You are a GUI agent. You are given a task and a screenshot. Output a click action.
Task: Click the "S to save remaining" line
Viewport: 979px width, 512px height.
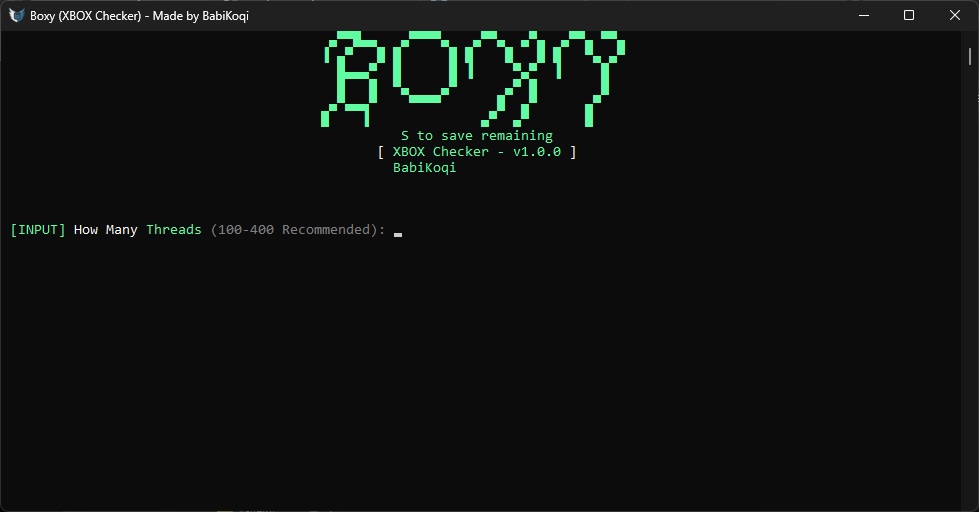pyautogui.click(x=477, y=135)
